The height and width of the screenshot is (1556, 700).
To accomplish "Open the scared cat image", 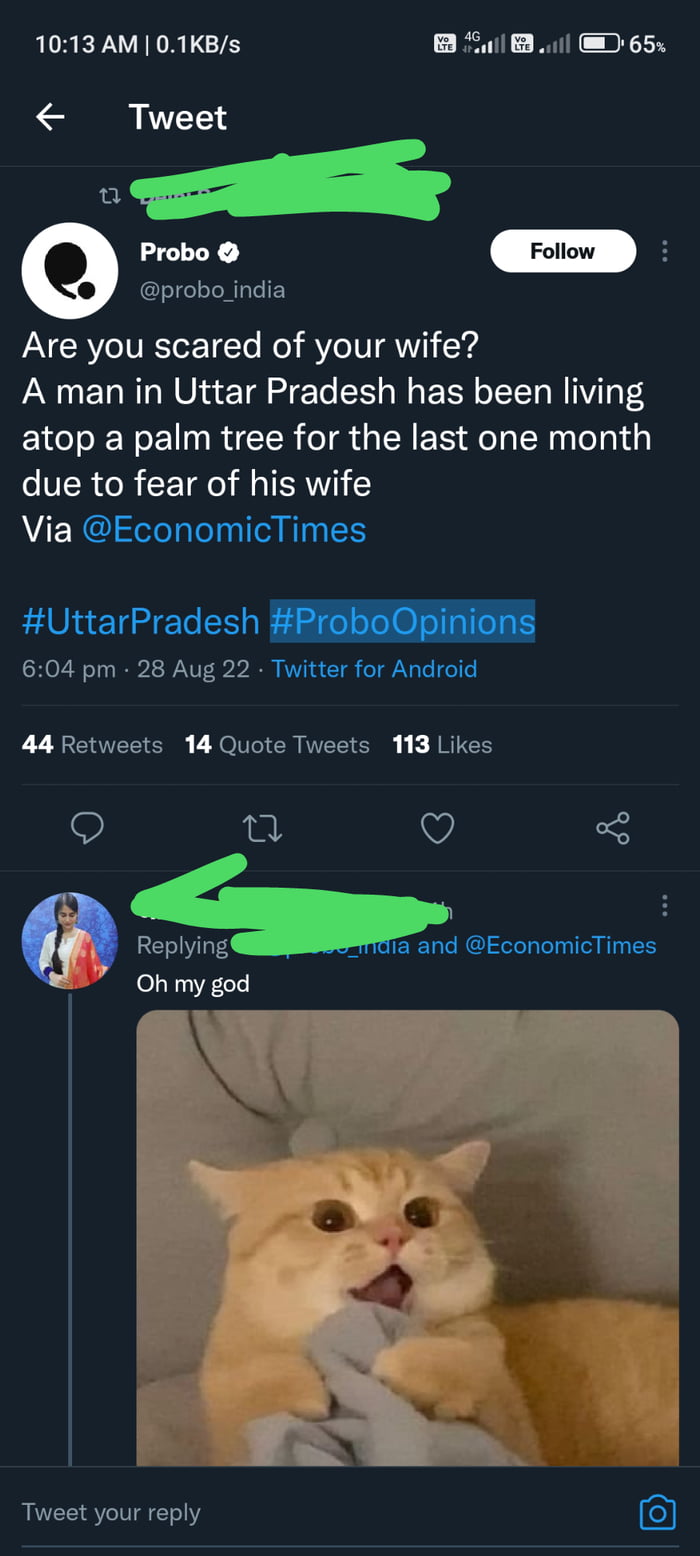I will click(407, 1238).
